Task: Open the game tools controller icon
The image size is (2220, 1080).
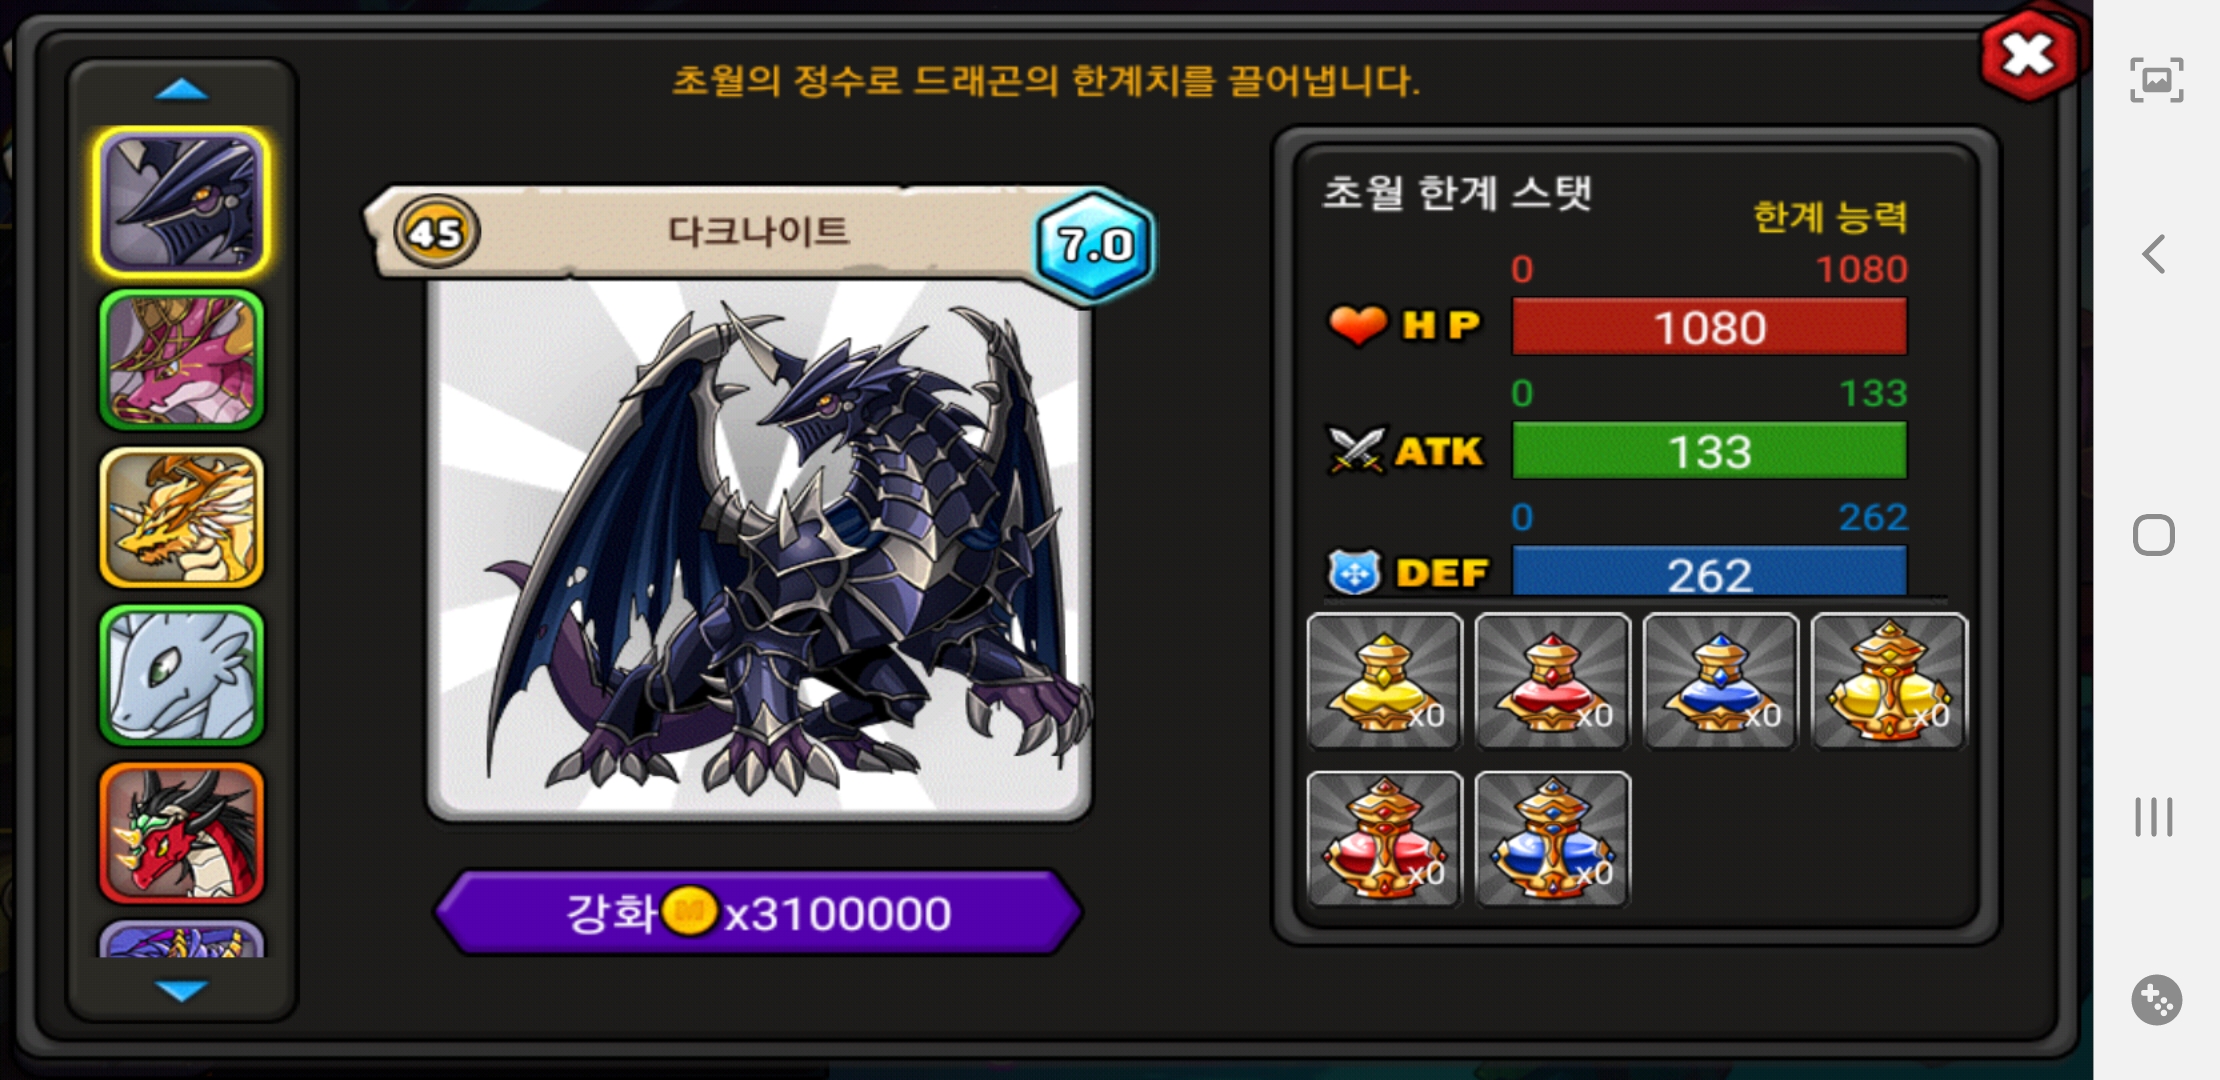Action: (x=2156, y=999)
